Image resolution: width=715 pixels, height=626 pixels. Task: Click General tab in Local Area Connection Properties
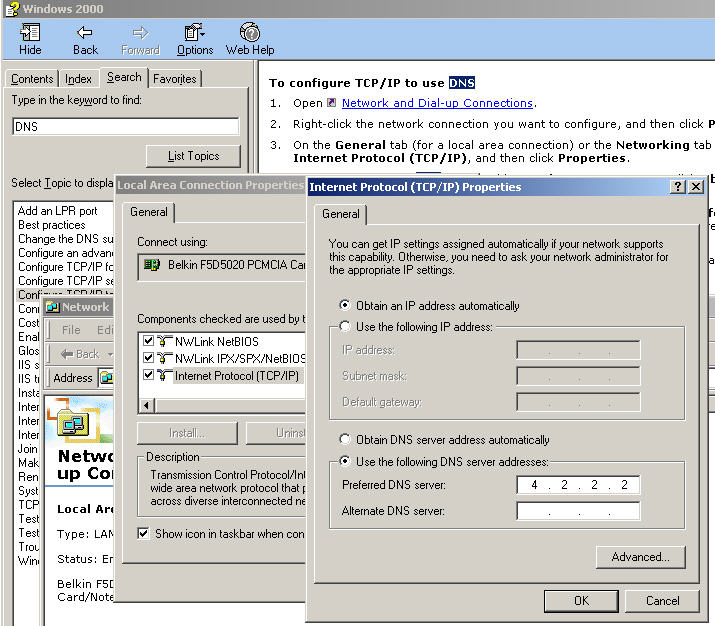point(149,212)
